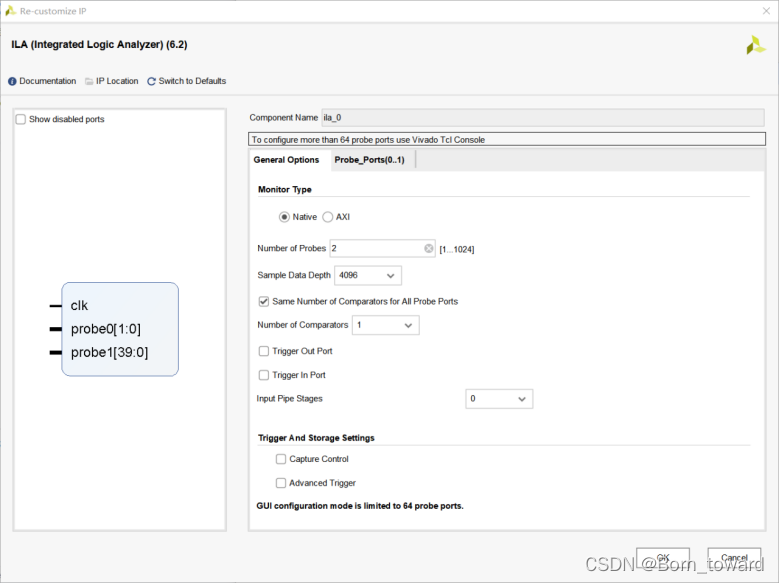This screenshot has height=583, width=779.
Task: Open the Sample Data Depth dropdown
Action: pos(368,275)
